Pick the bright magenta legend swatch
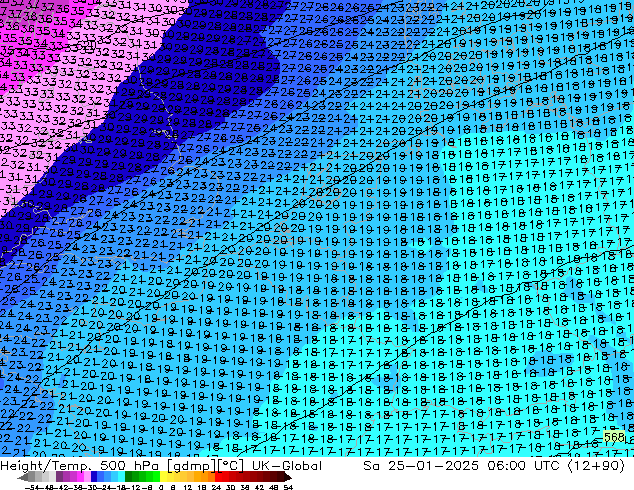The image size is (634, 490). (x=80, y=476)
